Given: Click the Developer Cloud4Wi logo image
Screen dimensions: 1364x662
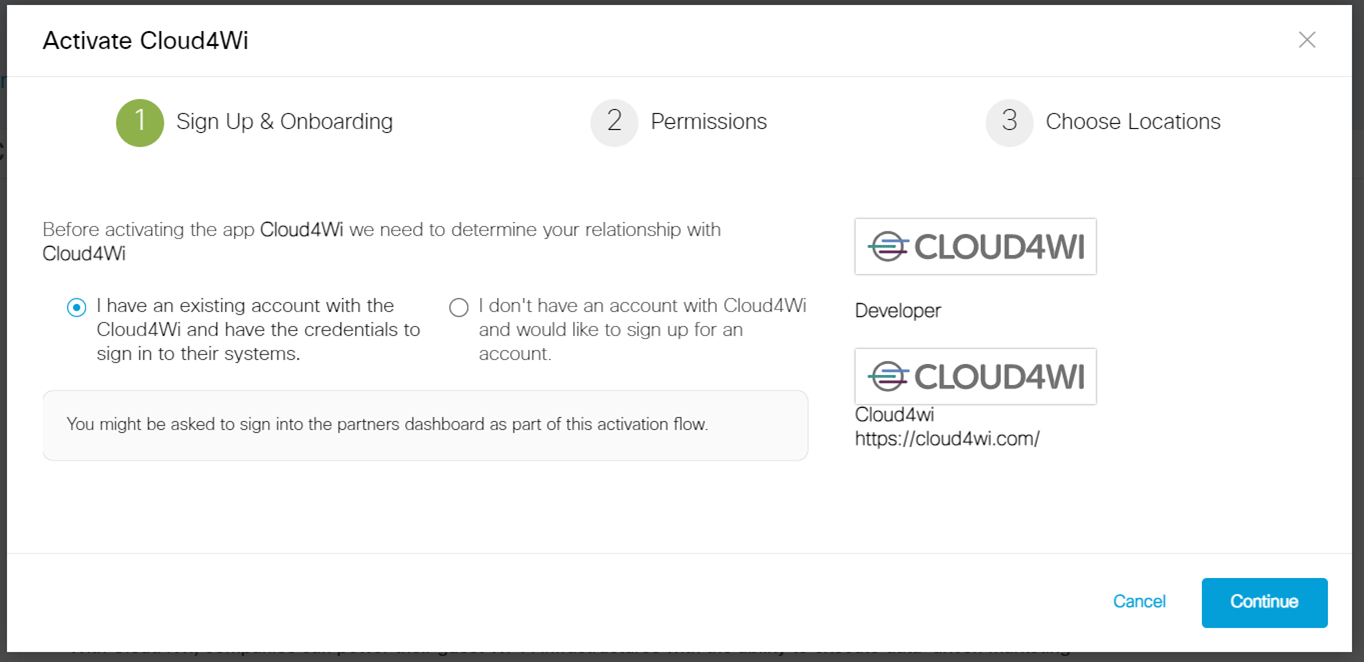Looking at the screenshot, I should tap(975, 376).
